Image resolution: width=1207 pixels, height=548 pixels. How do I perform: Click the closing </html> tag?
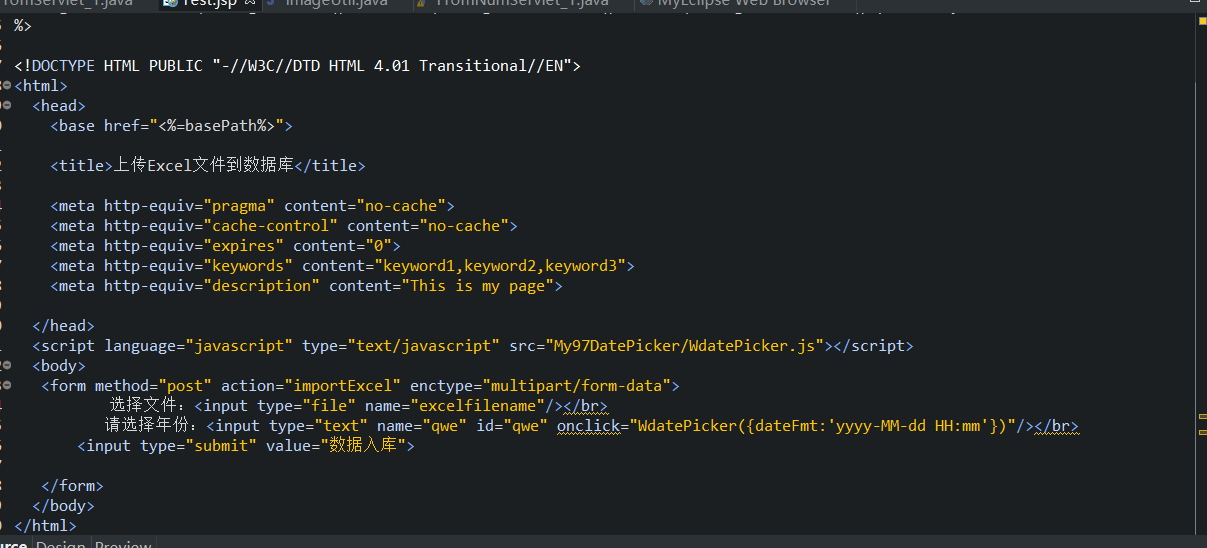coord(45,526)
